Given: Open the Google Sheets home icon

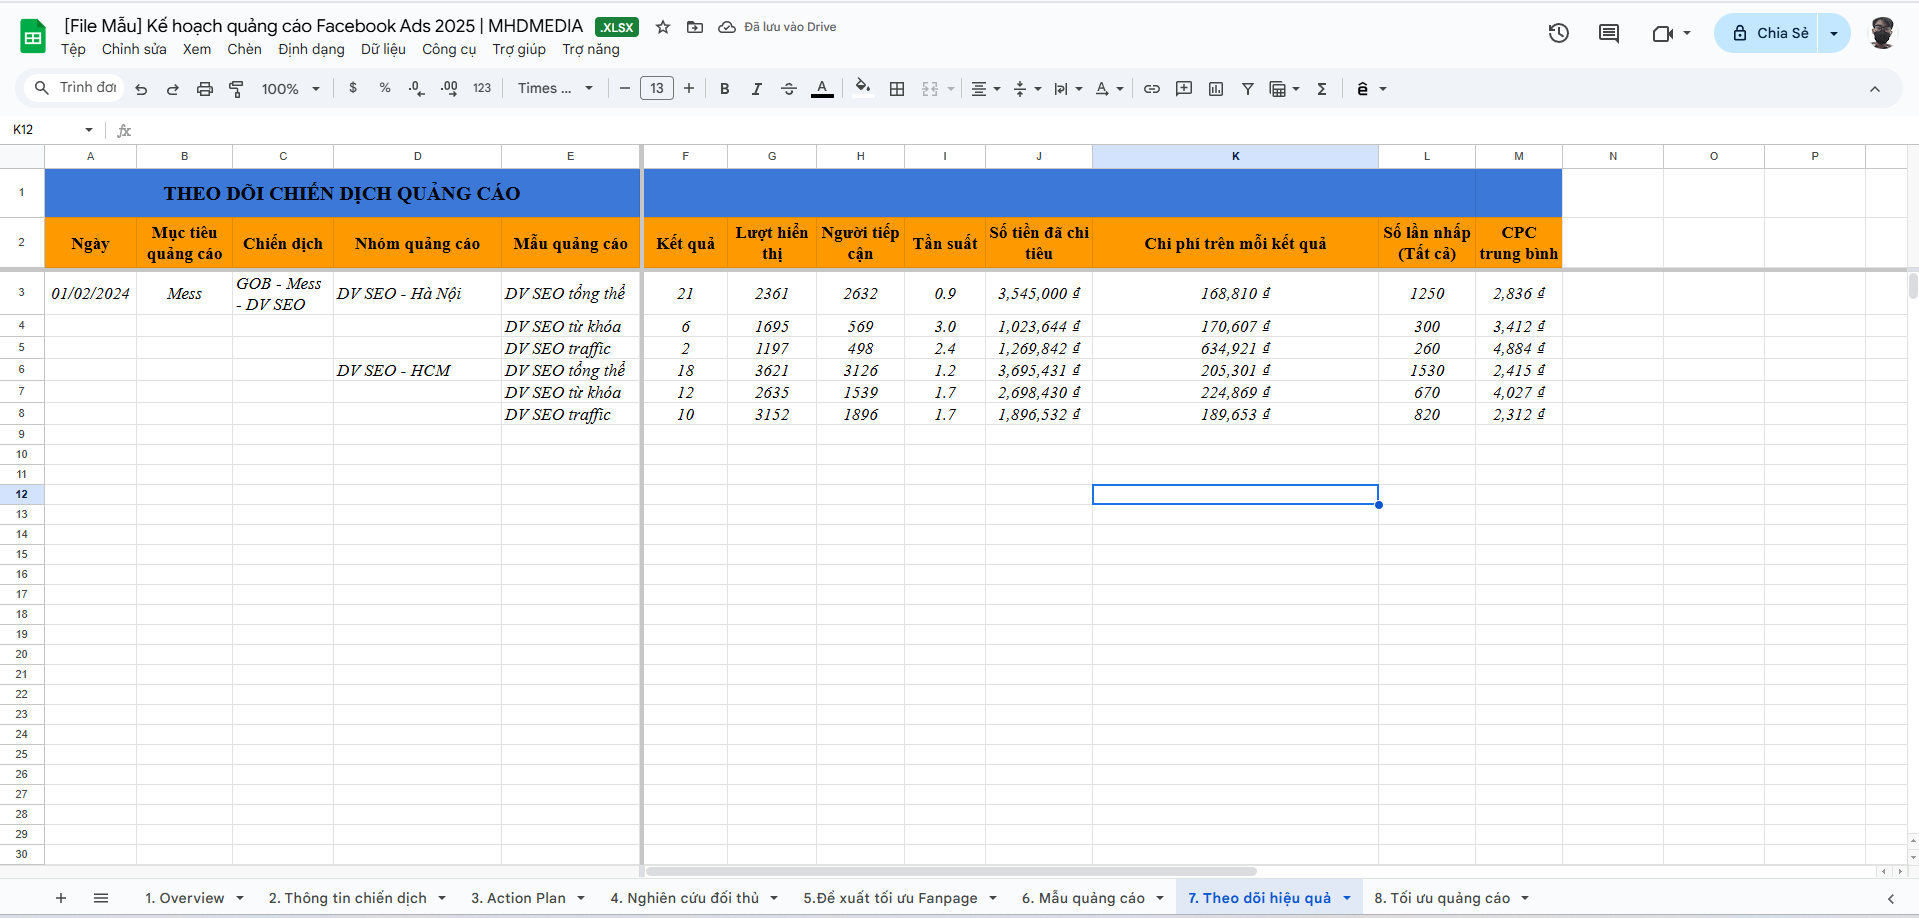Looking at the screenshot, I should click(x=33, y=36).
